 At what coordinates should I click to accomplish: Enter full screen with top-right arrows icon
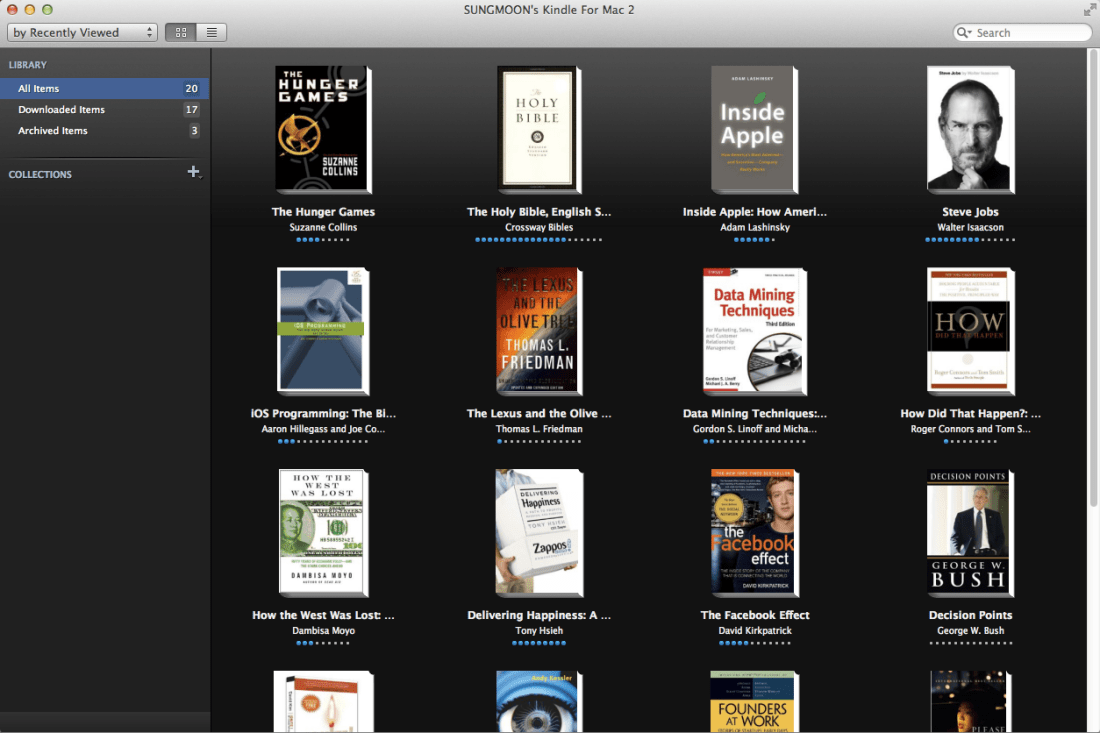(1089, 10)
